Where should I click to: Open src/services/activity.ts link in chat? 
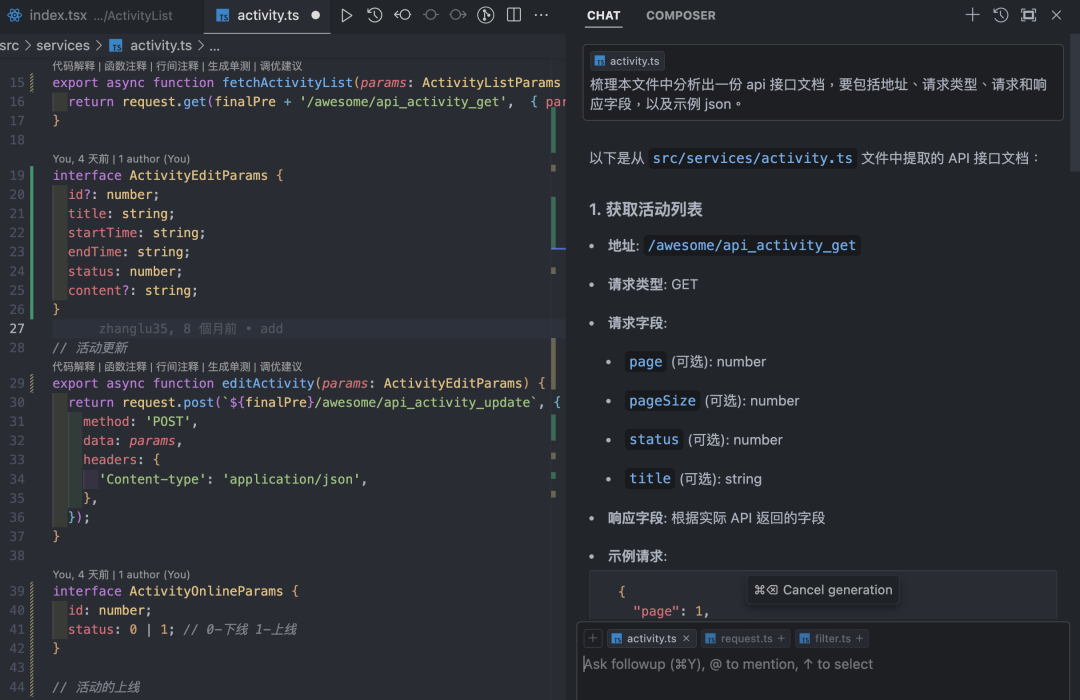752,158
